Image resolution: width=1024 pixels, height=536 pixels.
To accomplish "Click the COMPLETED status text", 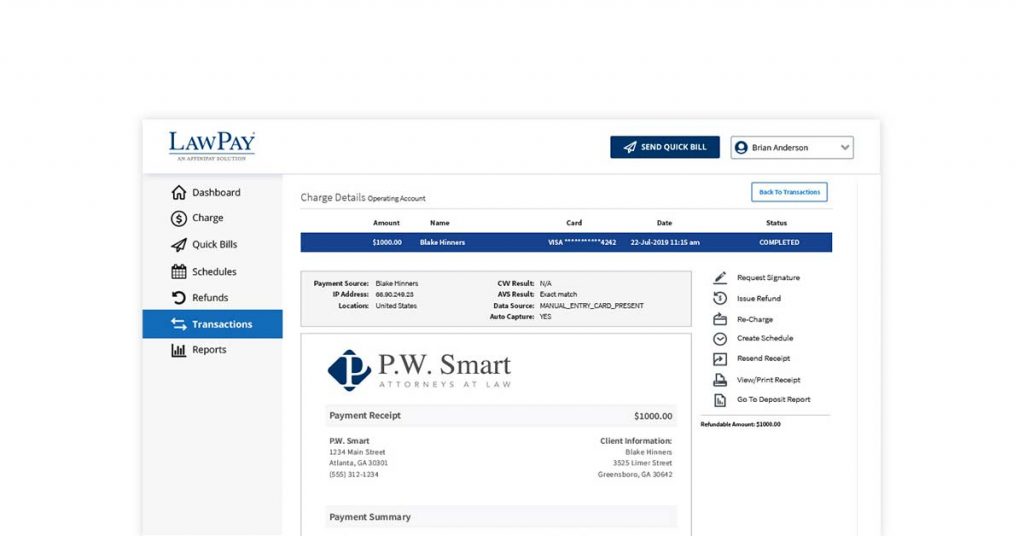I will coord(779,242).
